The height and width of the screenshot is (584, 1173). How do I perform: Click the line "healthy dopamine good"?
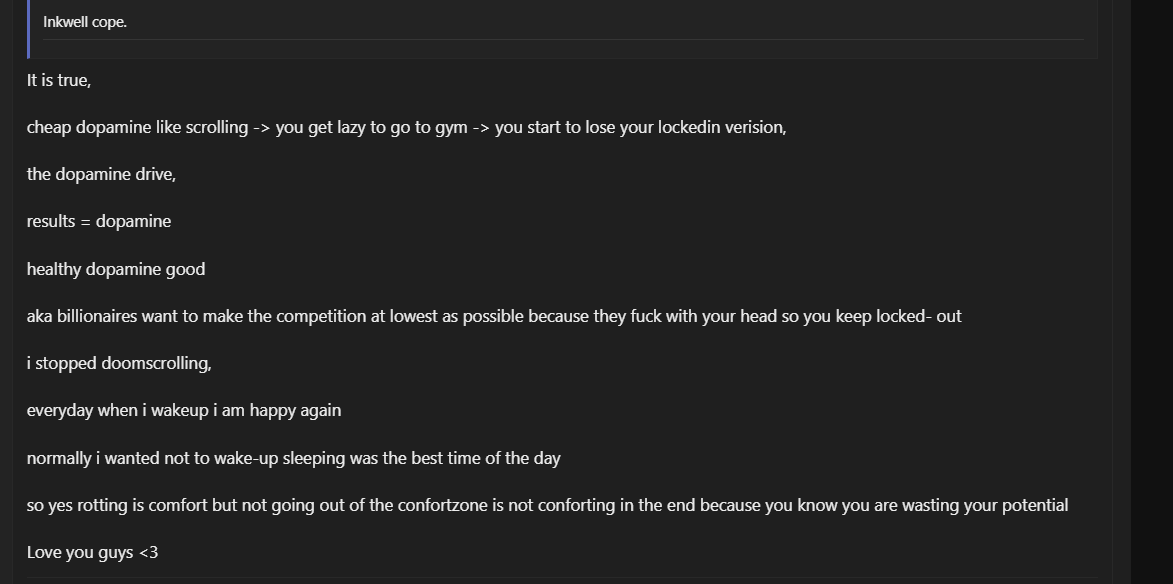point(116,269)
